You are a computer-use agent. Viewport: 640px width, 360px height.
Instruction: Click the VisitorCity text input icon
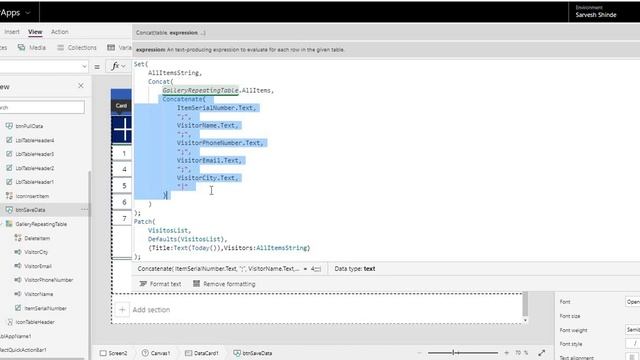coord(18,252)
